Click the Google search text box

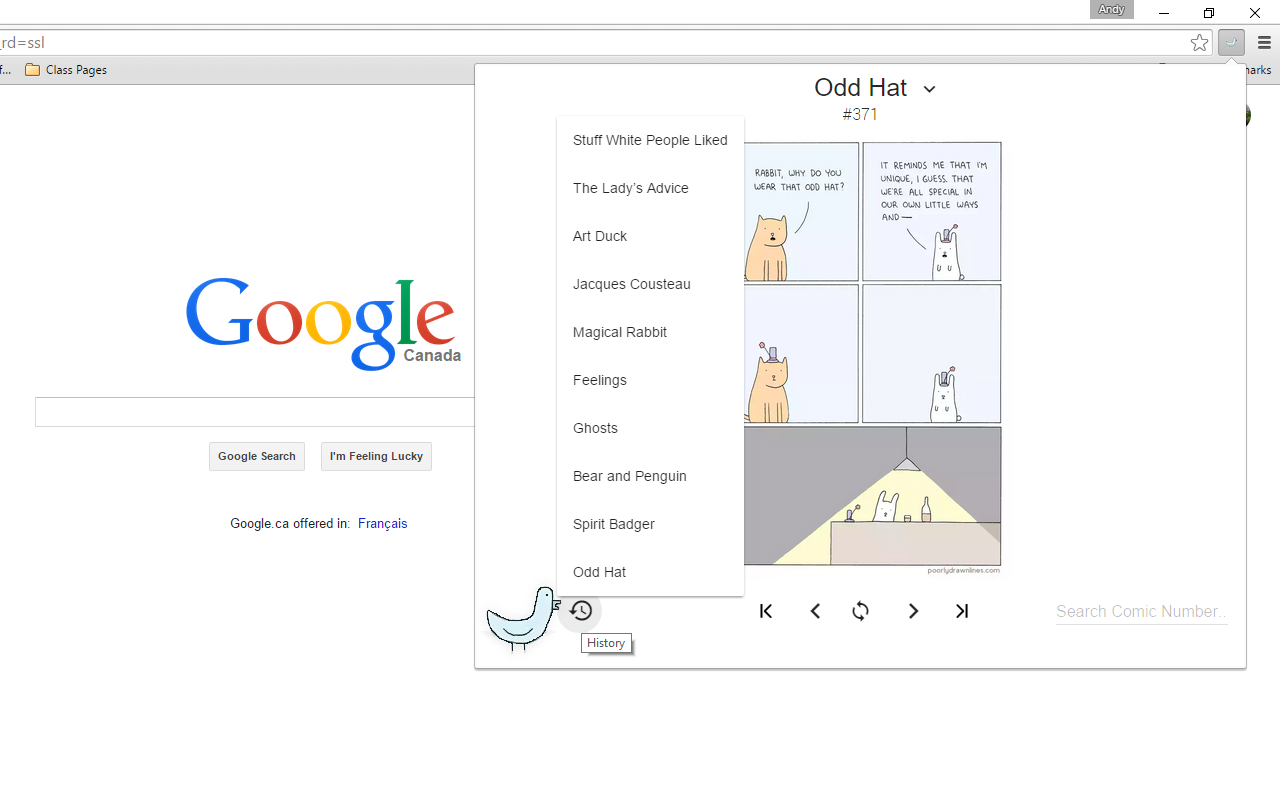(x=255, y=412)
